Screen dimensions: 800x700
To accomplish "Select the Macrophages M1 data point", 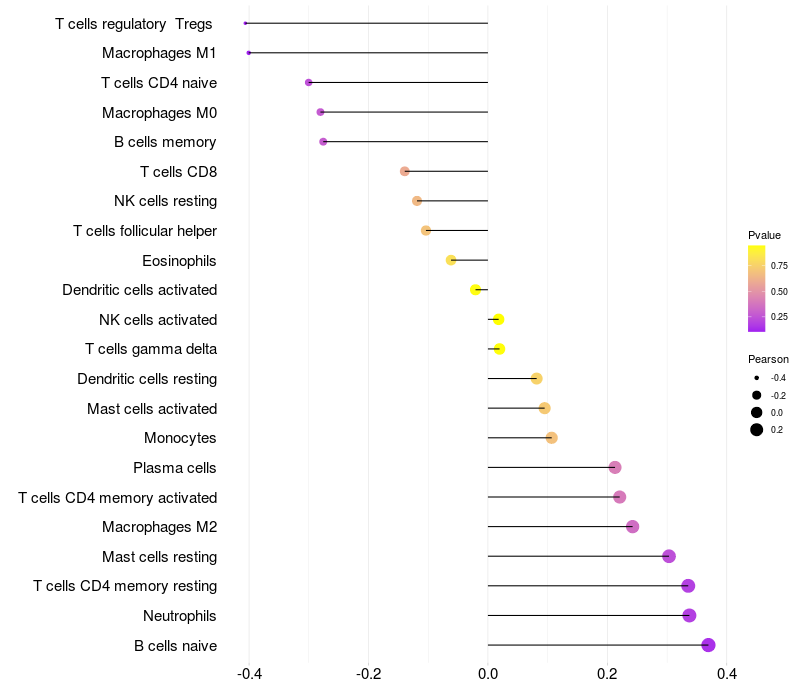I will [248, 53].
